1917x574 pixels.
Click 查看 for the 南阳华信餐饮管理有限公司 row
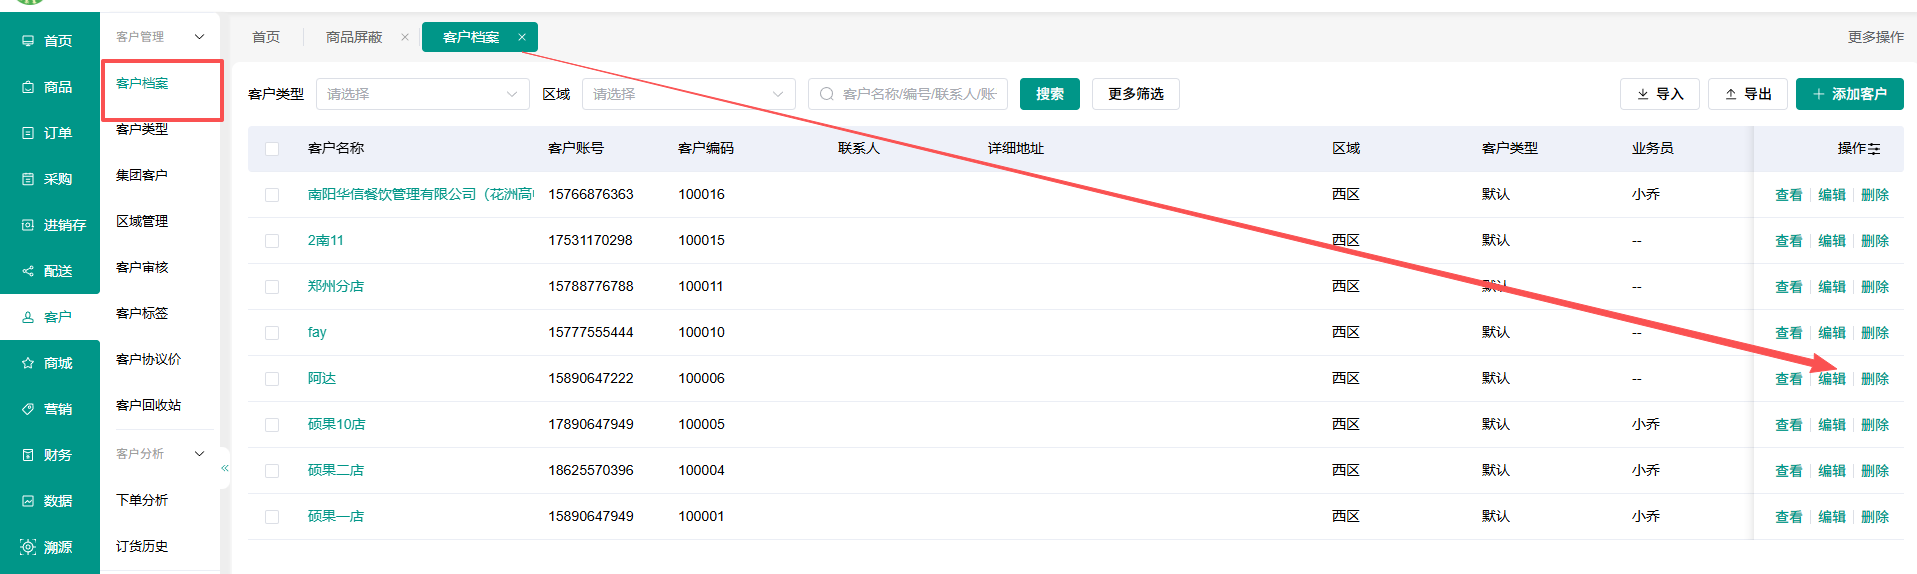[x=1789, y=195]
